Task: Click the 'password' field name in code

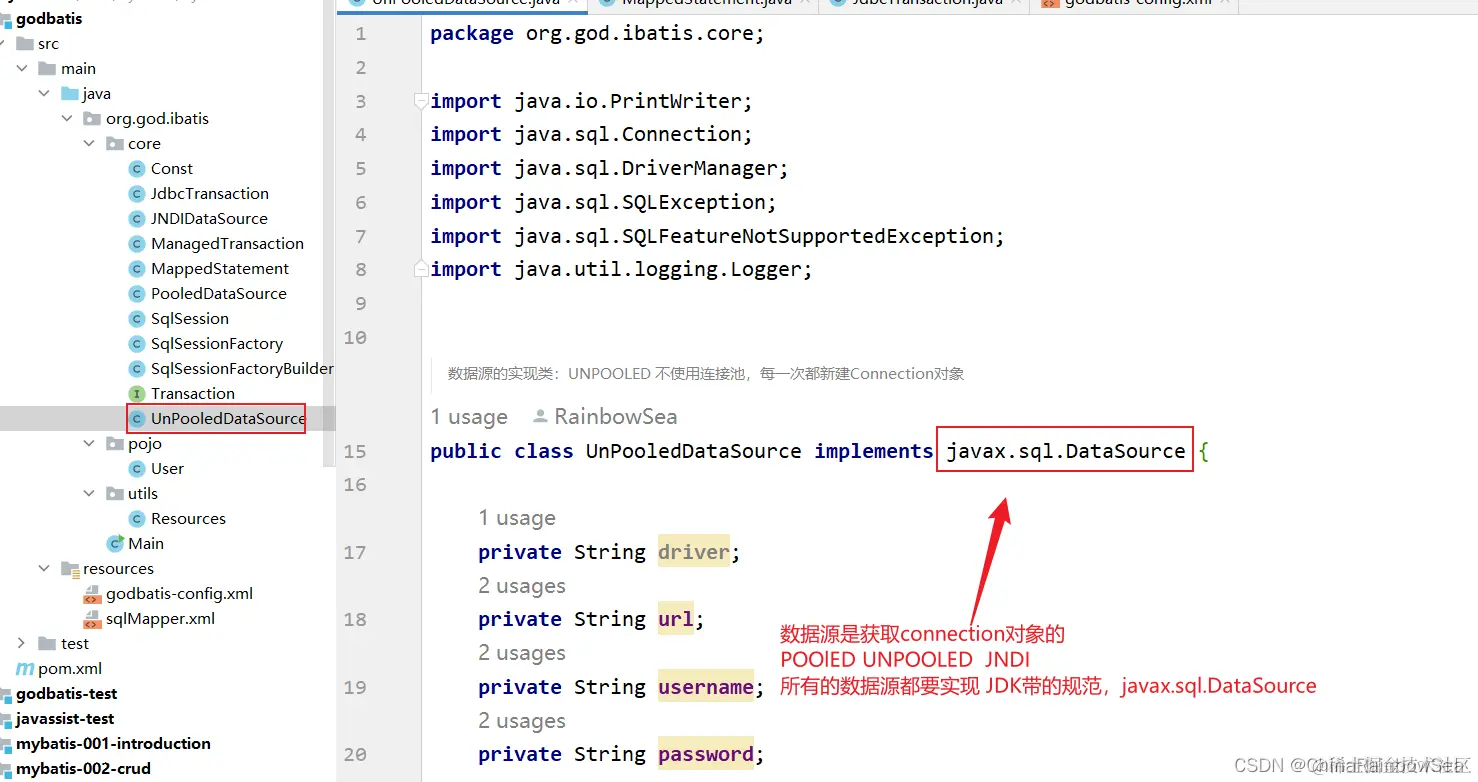Action: pos(706,754)
